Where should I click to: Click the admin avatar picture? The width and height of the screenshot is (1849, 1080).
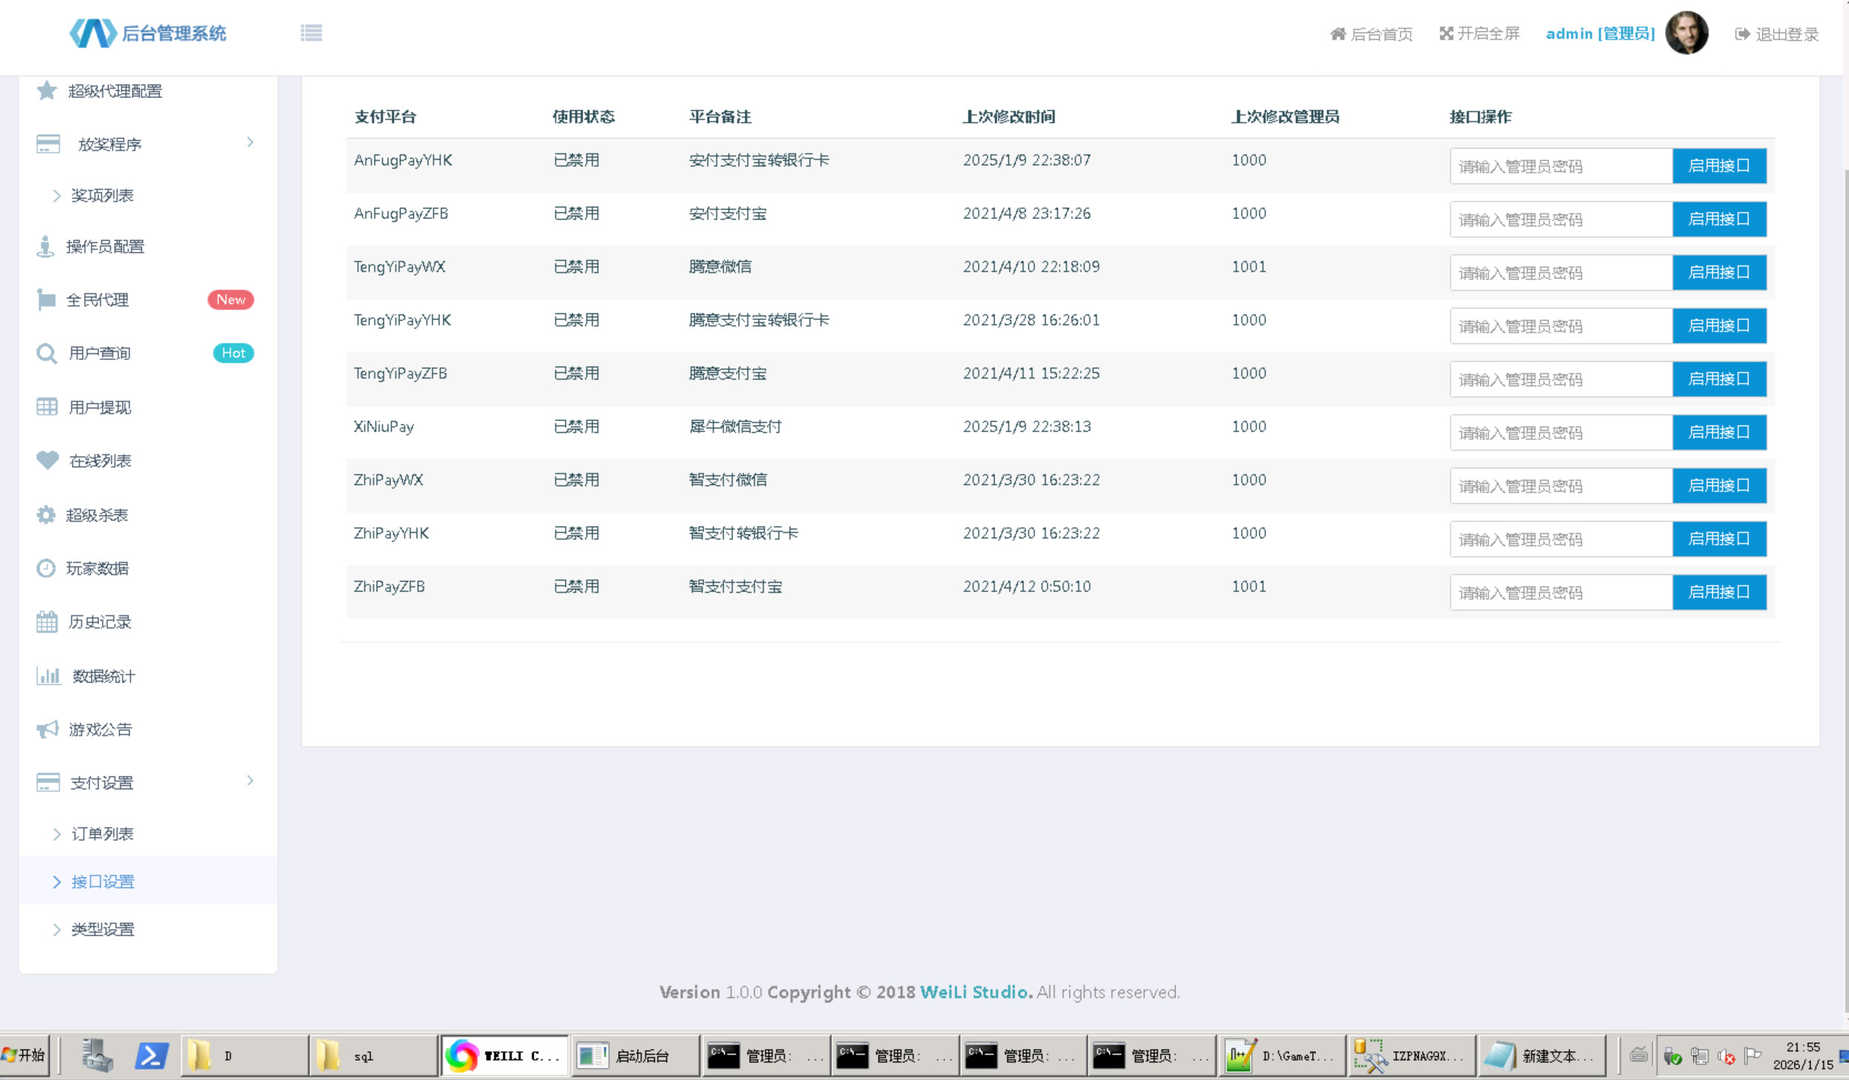(1686, 33)
